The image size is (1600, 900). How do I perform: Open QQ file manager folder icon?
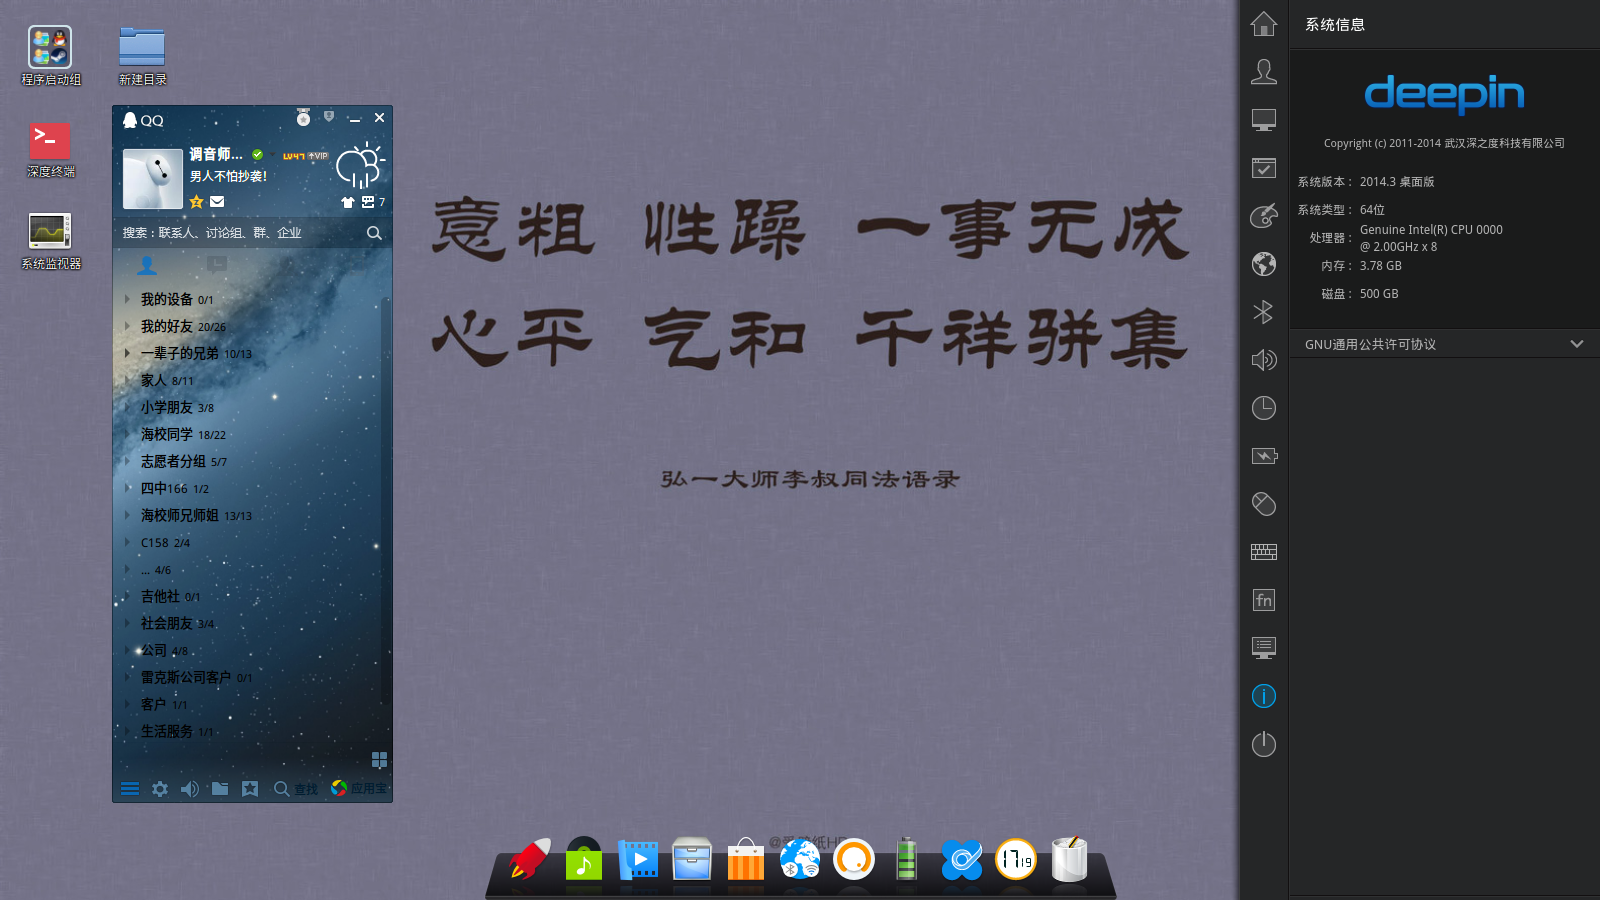pyautogui.click(x=220, y=789)
